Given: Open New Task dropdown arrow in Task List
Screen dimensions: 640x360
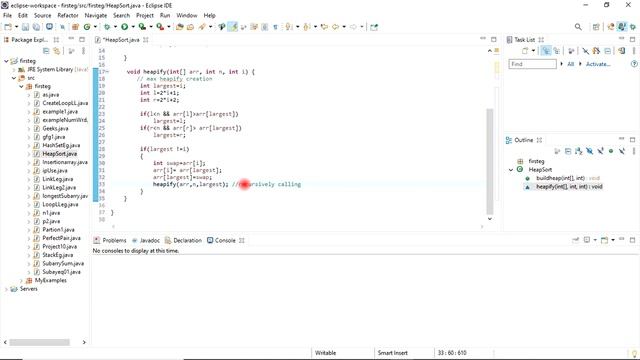Looking at the screenshot, I should (x=533, y=51).
